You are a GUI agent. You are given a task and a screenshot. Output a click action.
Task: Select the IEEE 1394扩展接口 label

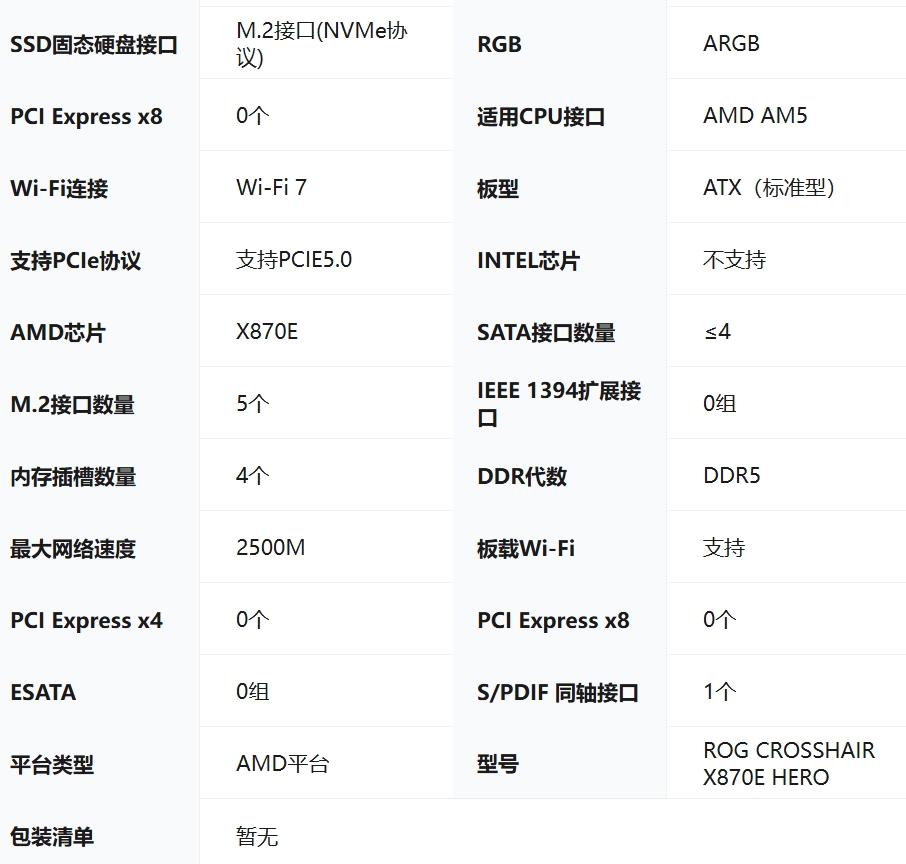pyautogui.click(x=559, y=404)
